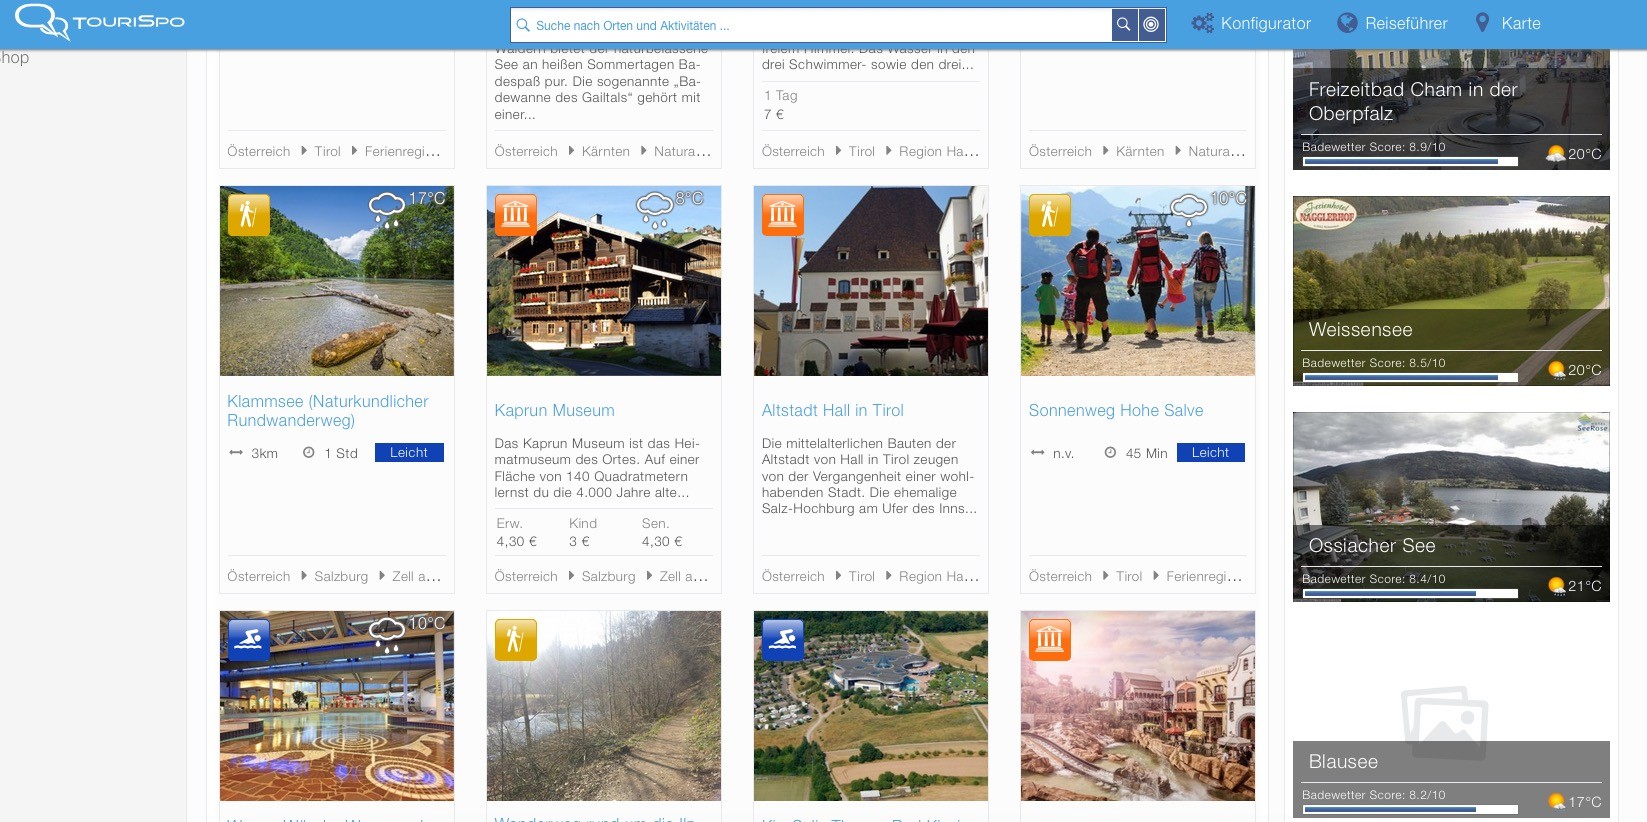Viewport: 1647px width, 822px height.
Task: Click Leicht badge on Sonnenweg Hohe Salve
Action: (x=1210, y=453)
